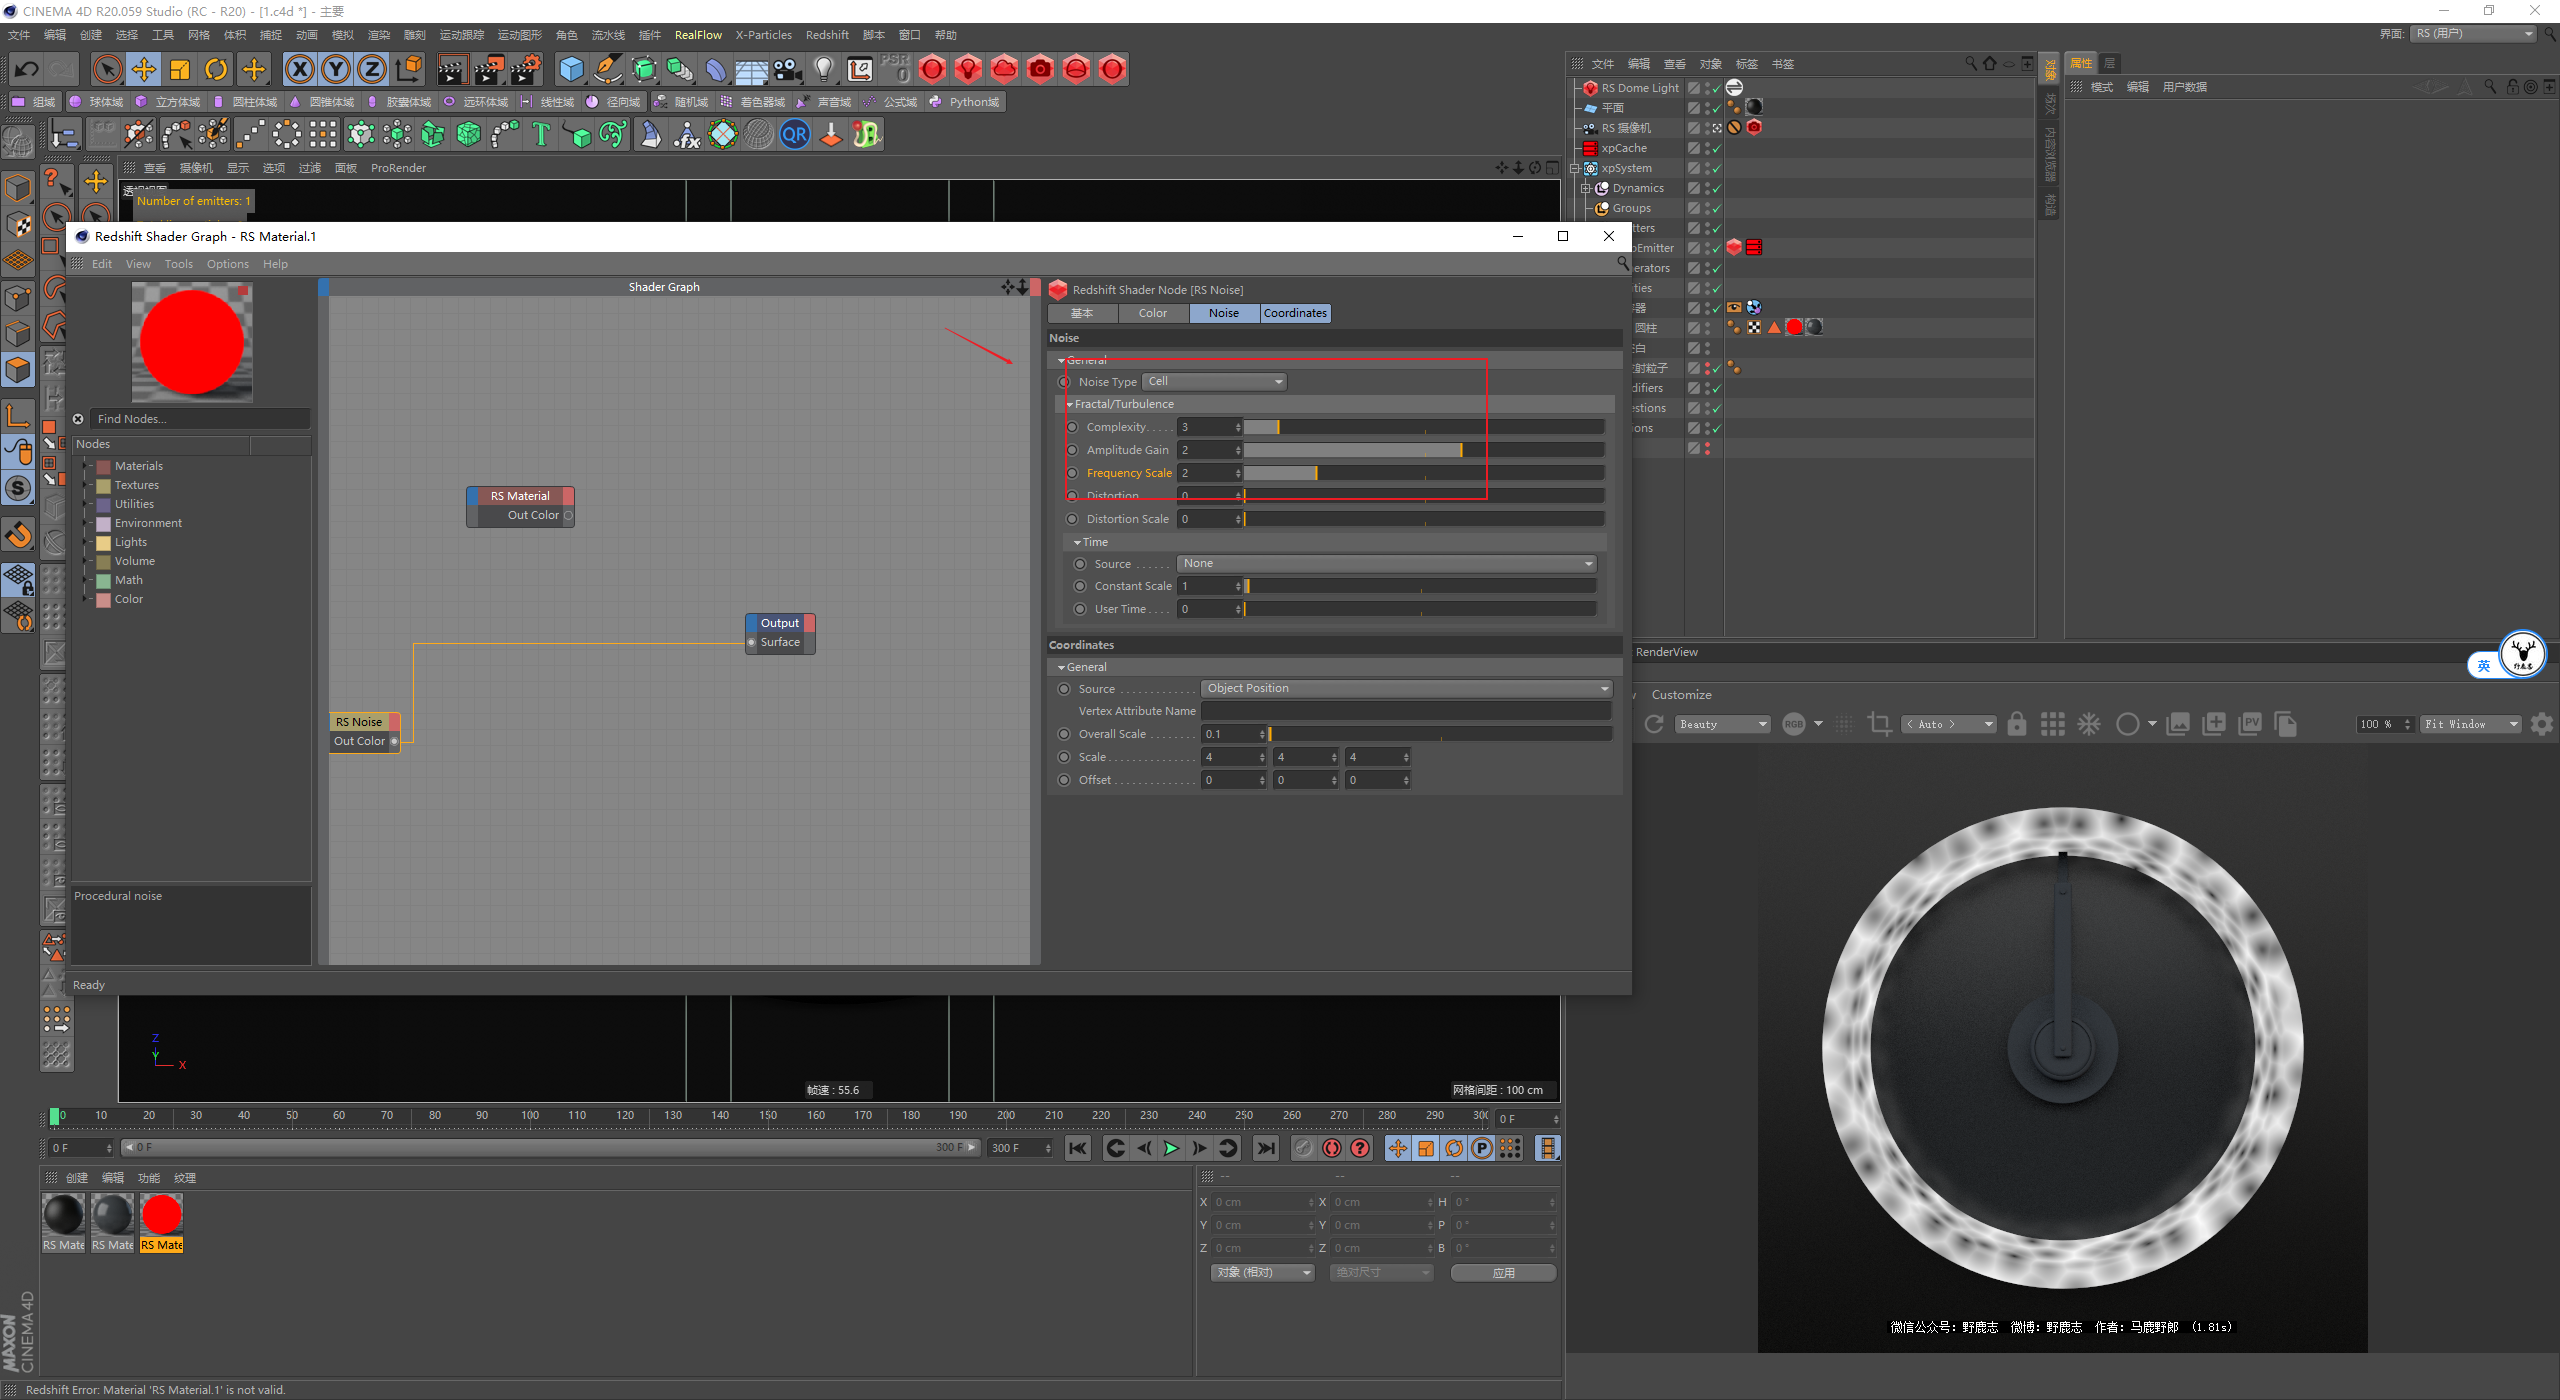Click the Output node in shader graph
The height and width of the screenshot is (1400, 2560).
pos(779,622)
